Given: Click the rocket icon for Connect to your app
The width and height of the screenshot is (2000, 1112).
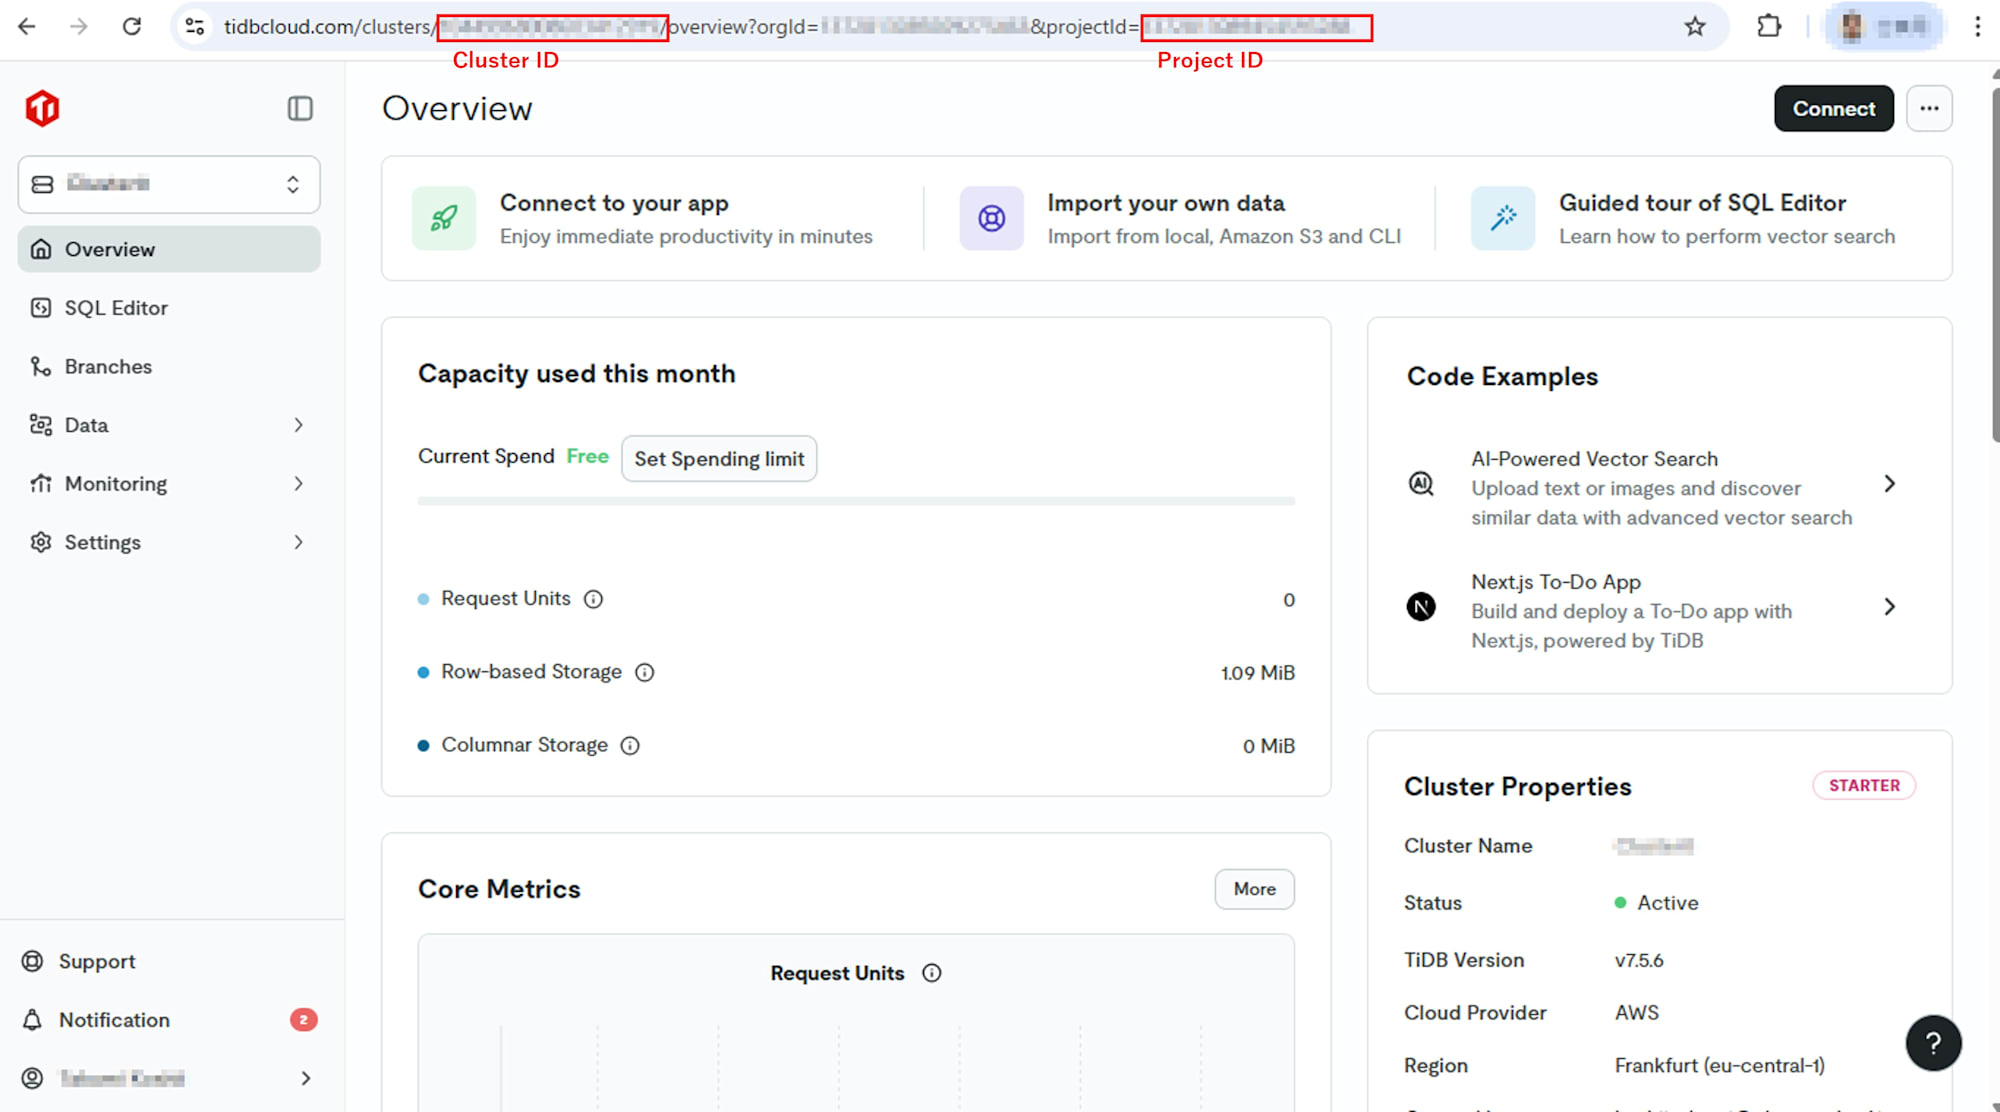Looking at the screenshot, I should pos(444,218).
